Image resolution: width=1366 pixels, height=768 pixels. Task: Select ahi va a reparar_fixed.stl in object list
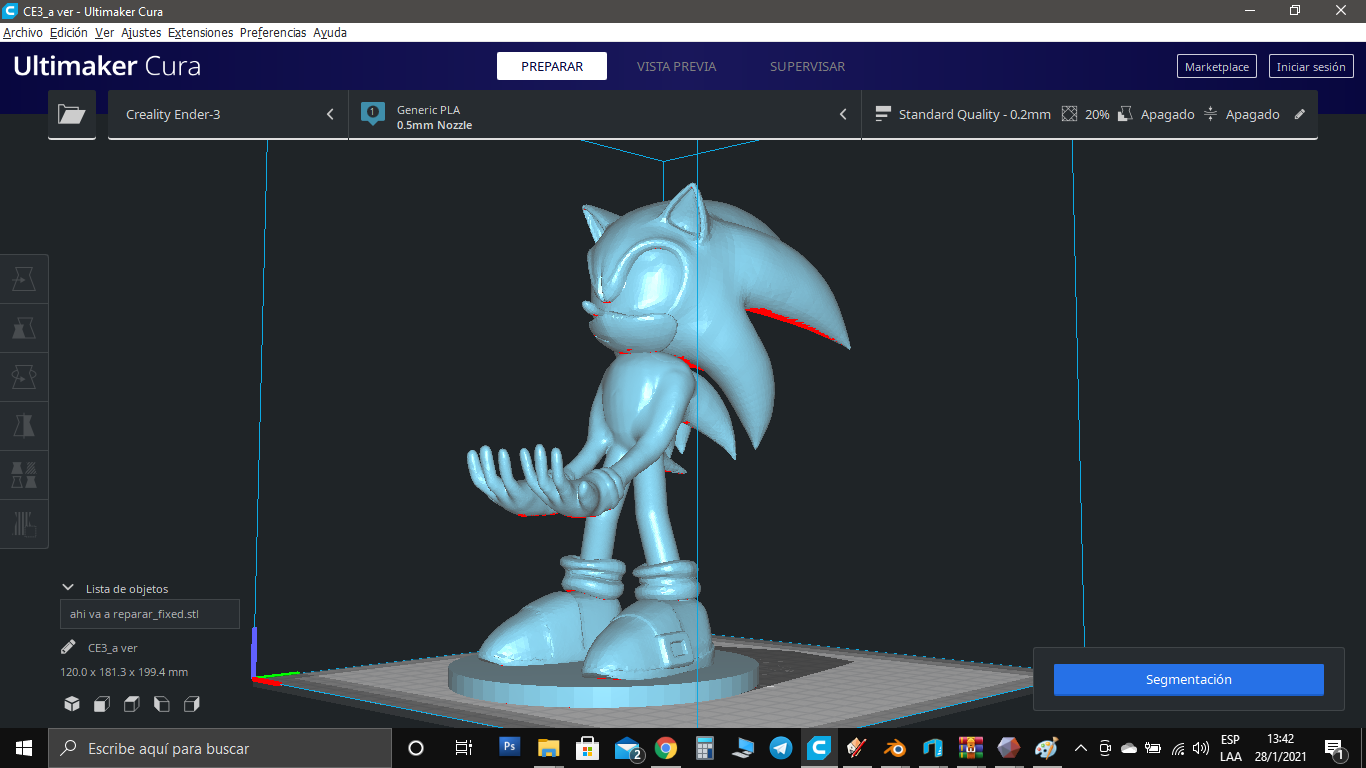pyautogui.click(x=149, y=613)
